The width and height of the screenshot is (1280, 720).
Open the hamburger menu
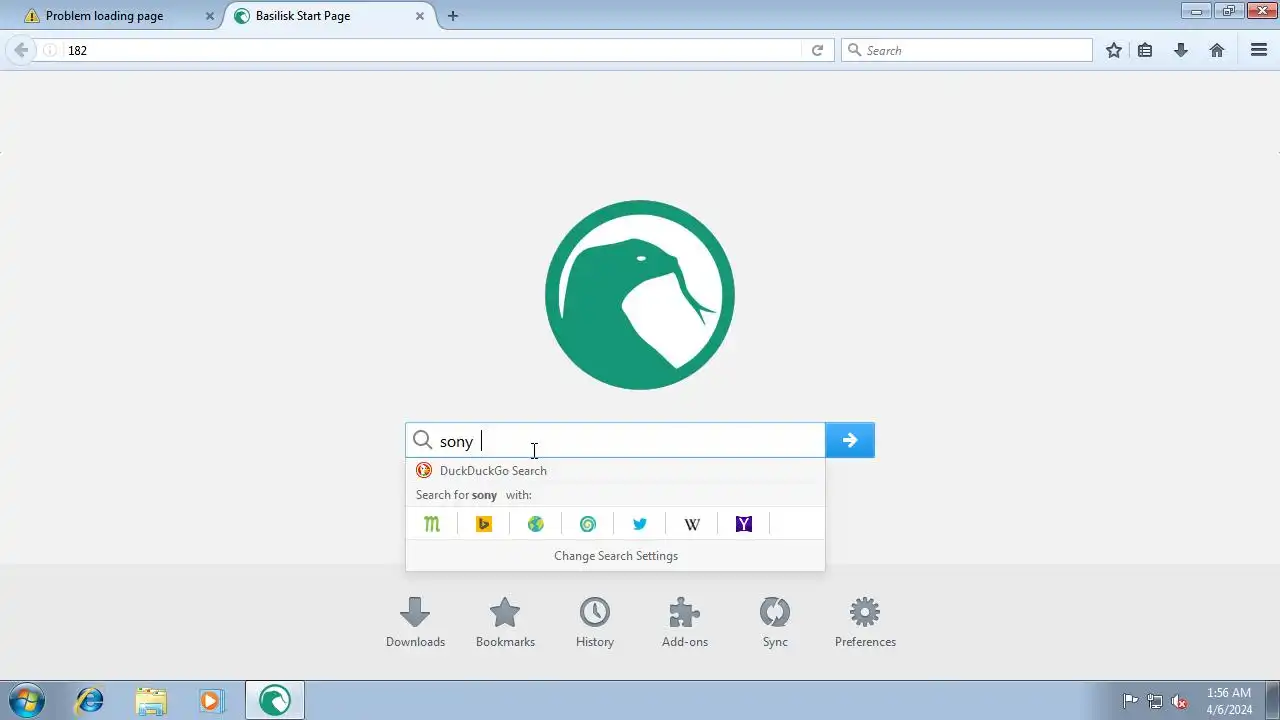[x=1259, y=50]
